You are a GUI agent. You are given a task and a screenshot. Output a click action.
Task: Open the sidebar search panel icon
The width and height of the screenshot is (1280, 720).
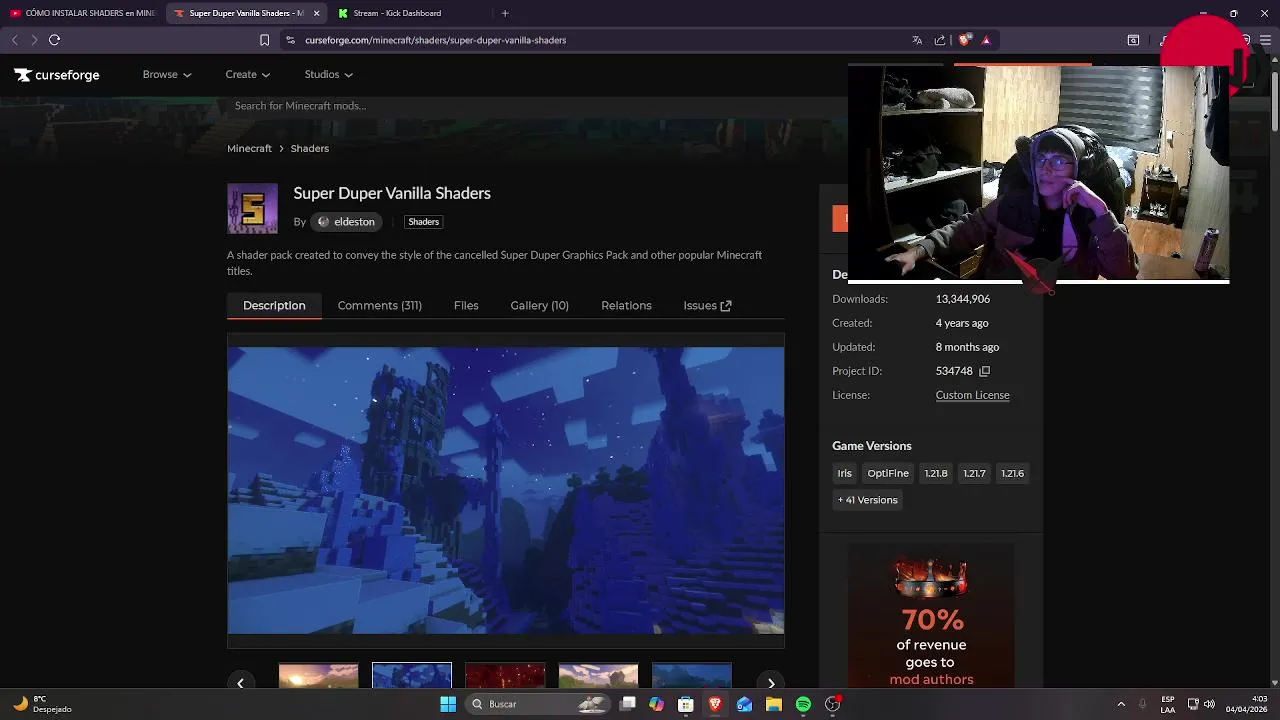tap(1133, 40)
